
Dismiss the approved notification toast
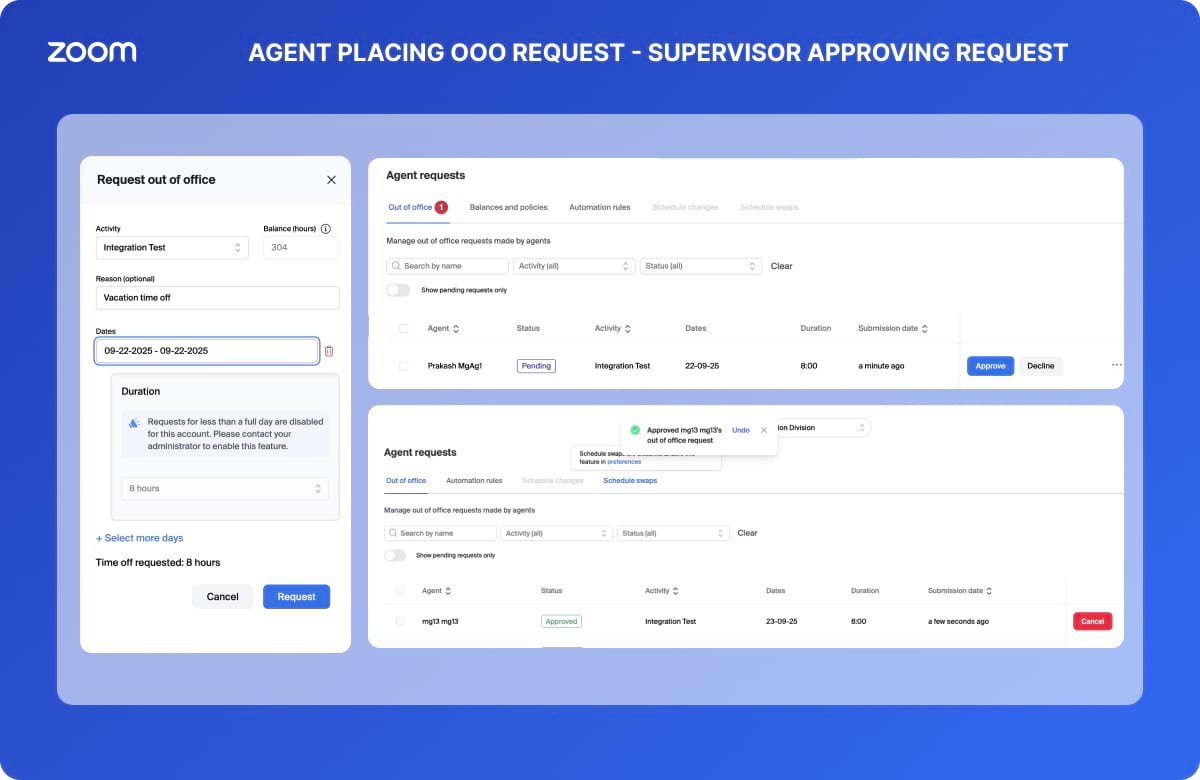[764, 430]
